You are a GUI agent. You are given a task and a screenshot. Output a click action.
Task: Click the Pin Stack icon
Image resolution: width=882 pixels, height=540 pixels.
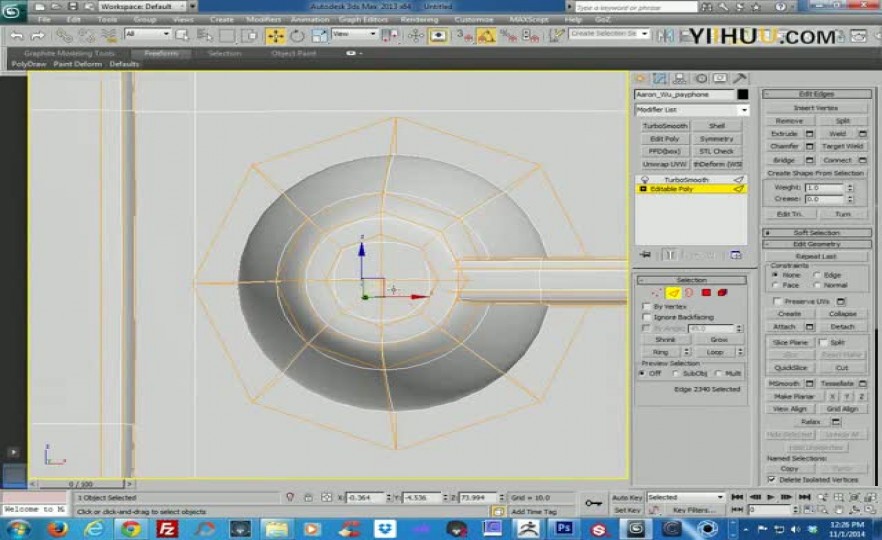pyautogui.click(x=645, y=255)
